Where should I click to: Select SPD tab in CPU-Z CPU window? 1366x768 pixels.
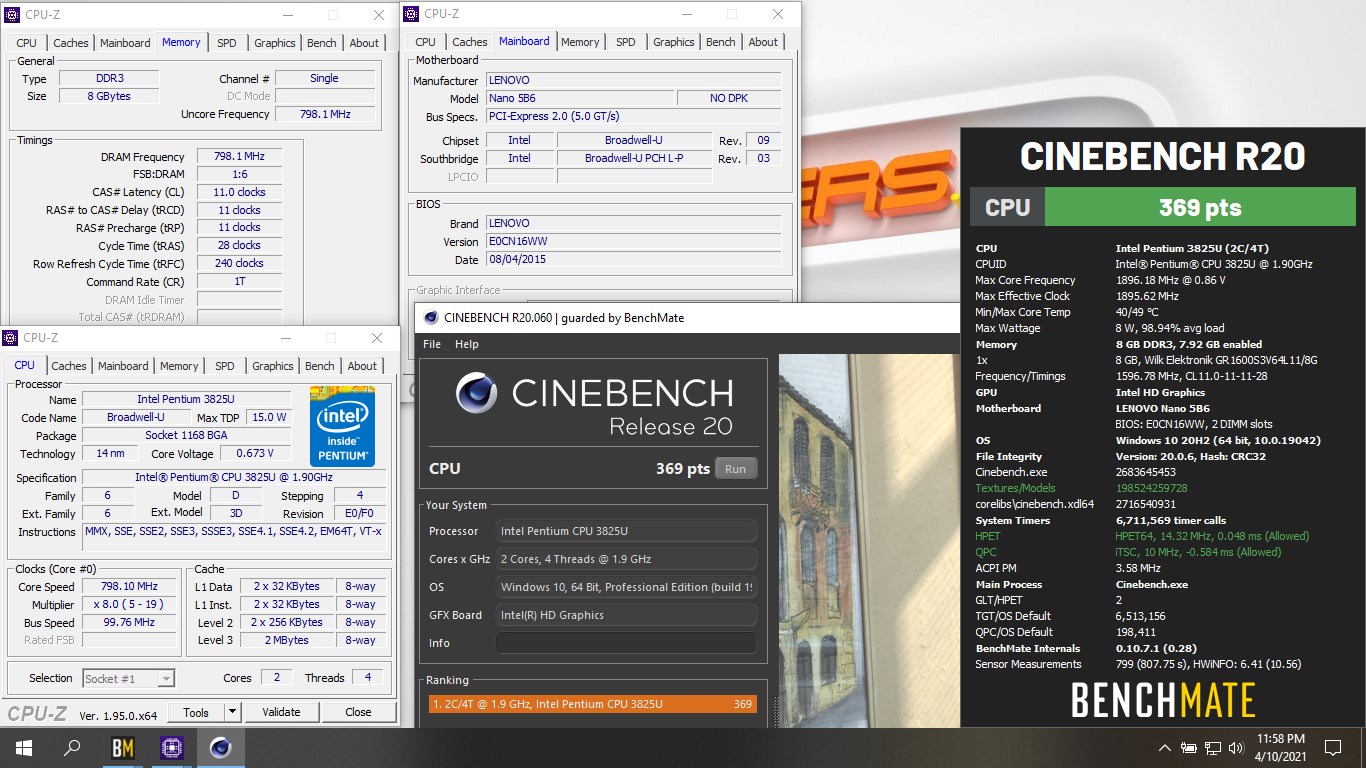coord(225,366)
